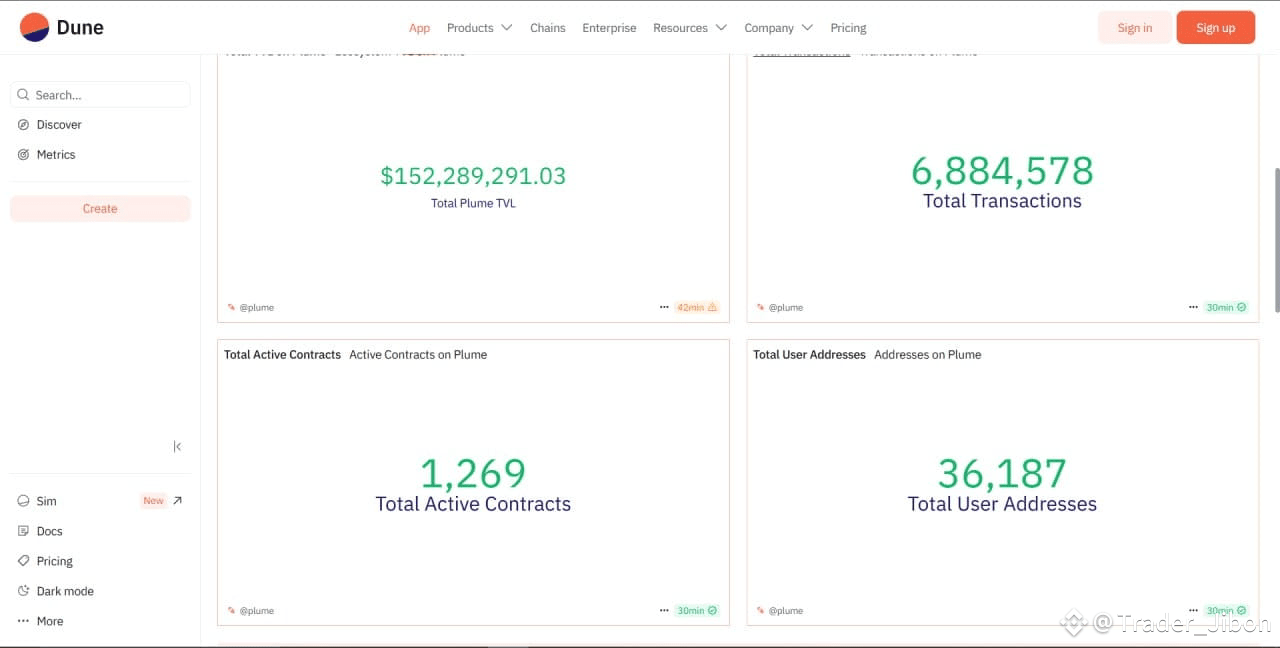Viewport: 1280px width, 648px height.
Task: Click the Metrics target icon
Action: (x=24, y=155)
